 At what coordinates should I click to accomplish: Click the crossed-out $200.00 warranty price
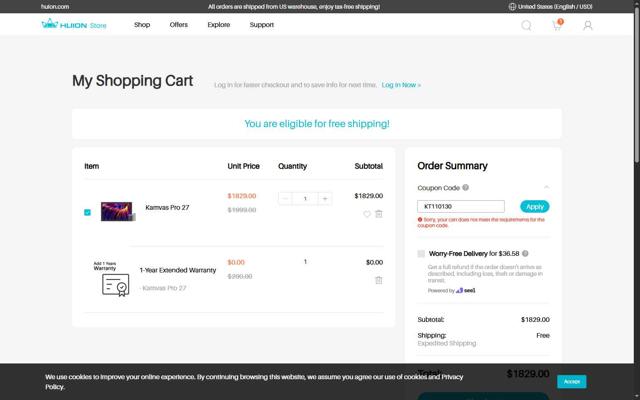240,276
